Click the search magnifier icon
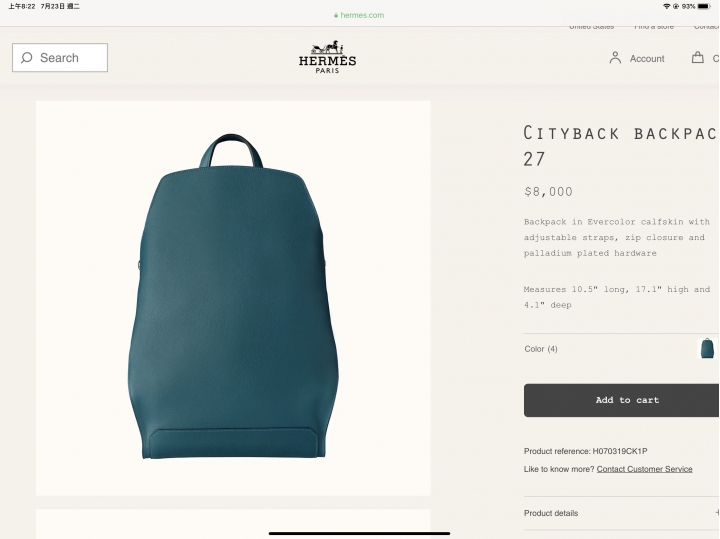The width and height of the screenshot is (720, 539). click(x=27, y=57)
